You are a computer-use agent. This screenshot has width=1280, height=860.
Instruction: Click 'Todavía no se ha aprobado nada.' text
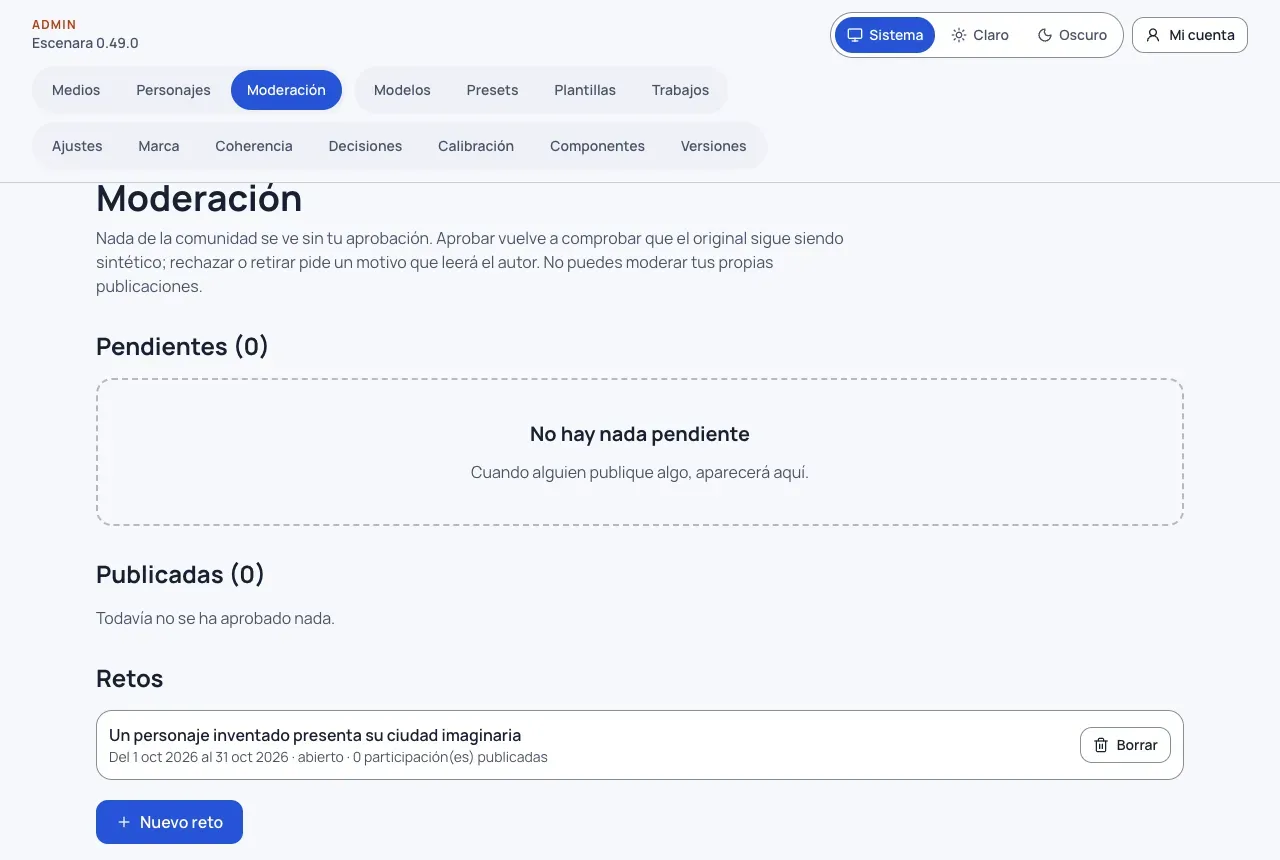pyautogui.click(x=215, y=618)
